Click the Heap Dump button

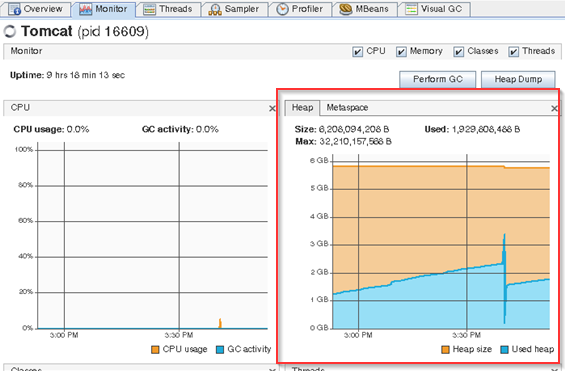(518, 79)
